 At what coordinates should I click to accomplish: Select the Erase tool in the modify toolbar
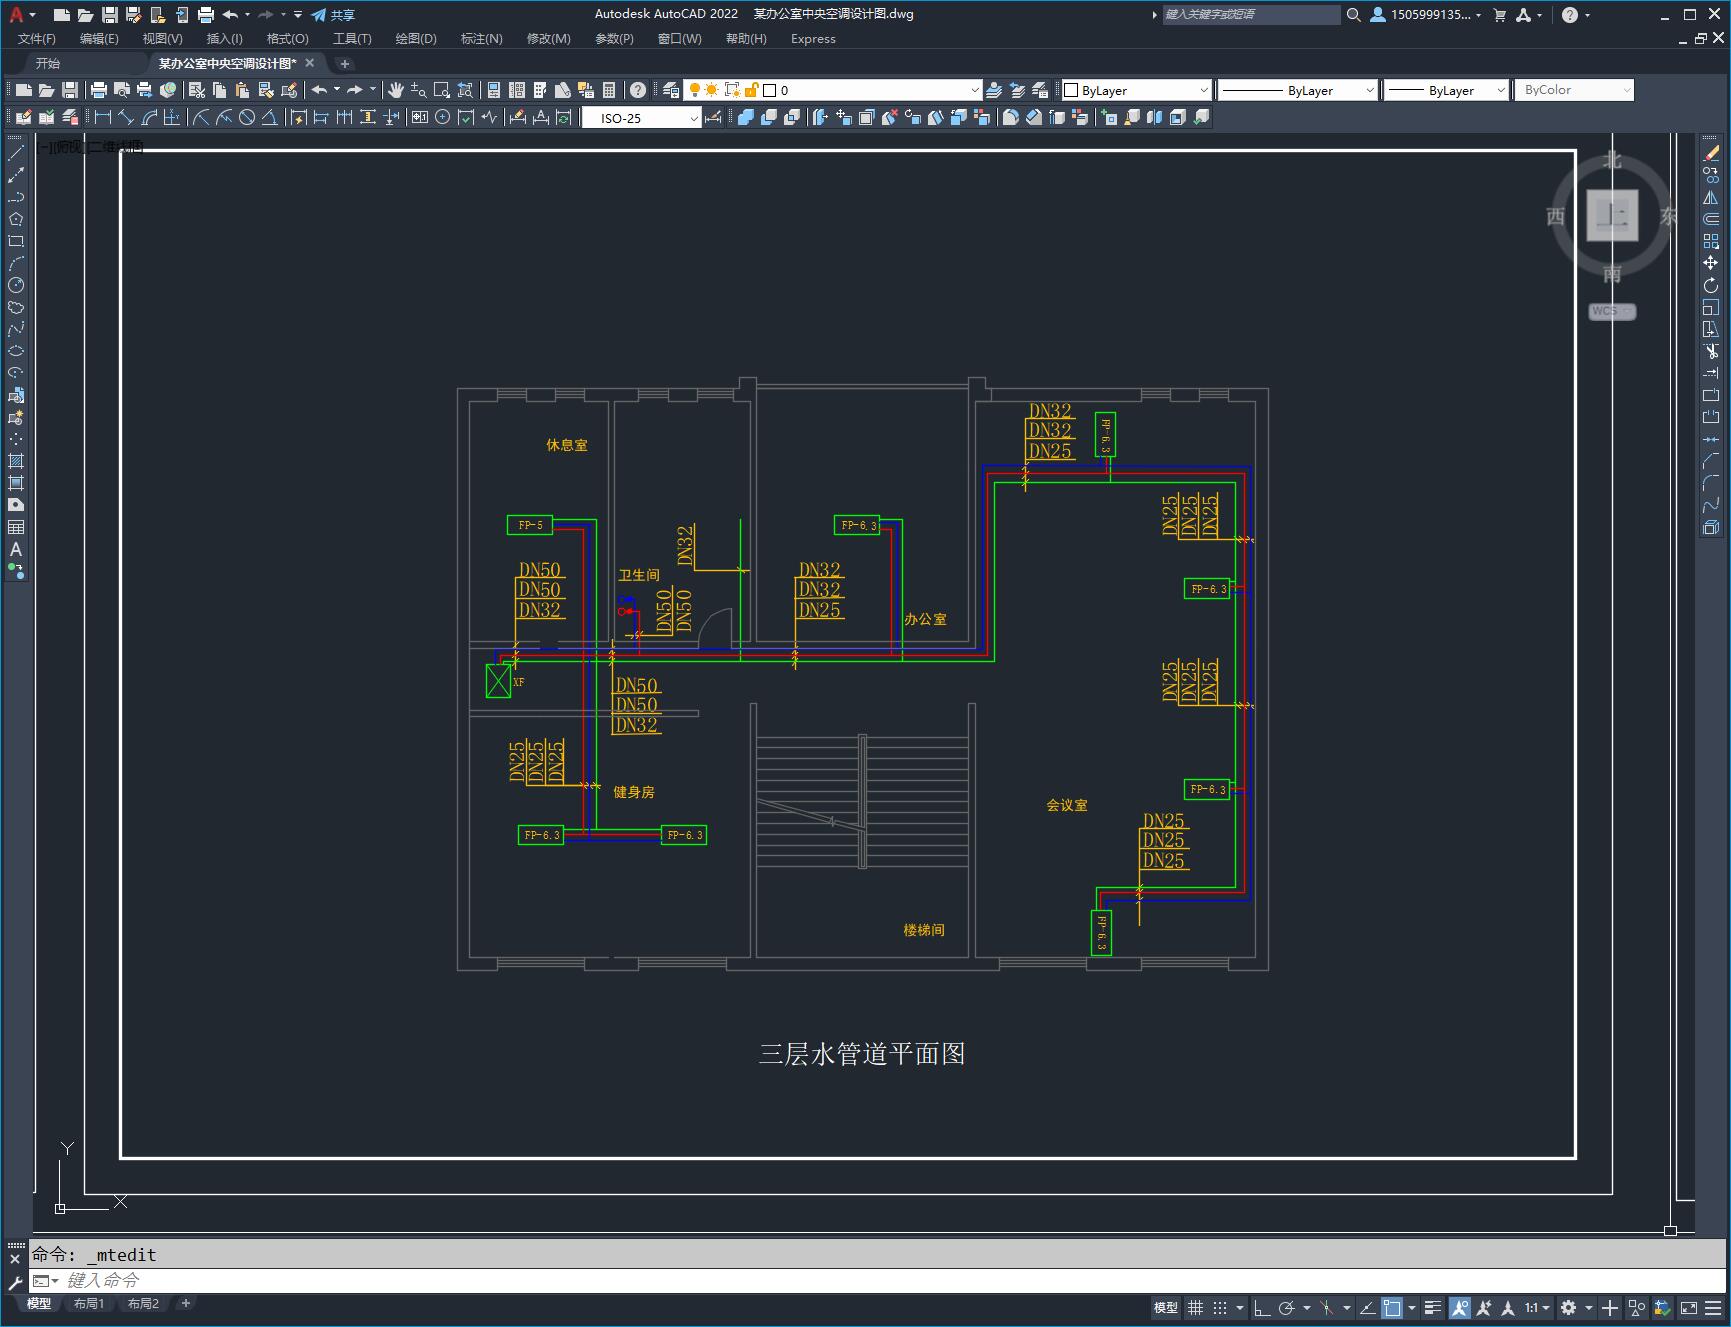point(1711,153)
